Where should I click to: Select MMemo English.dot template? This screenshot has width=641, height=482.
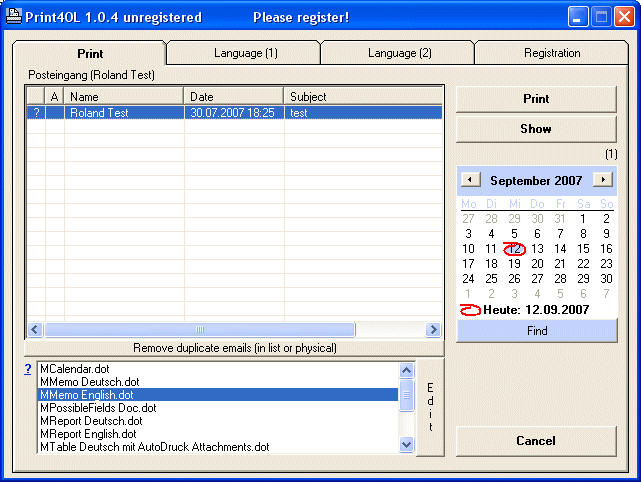tap(218, 395)
